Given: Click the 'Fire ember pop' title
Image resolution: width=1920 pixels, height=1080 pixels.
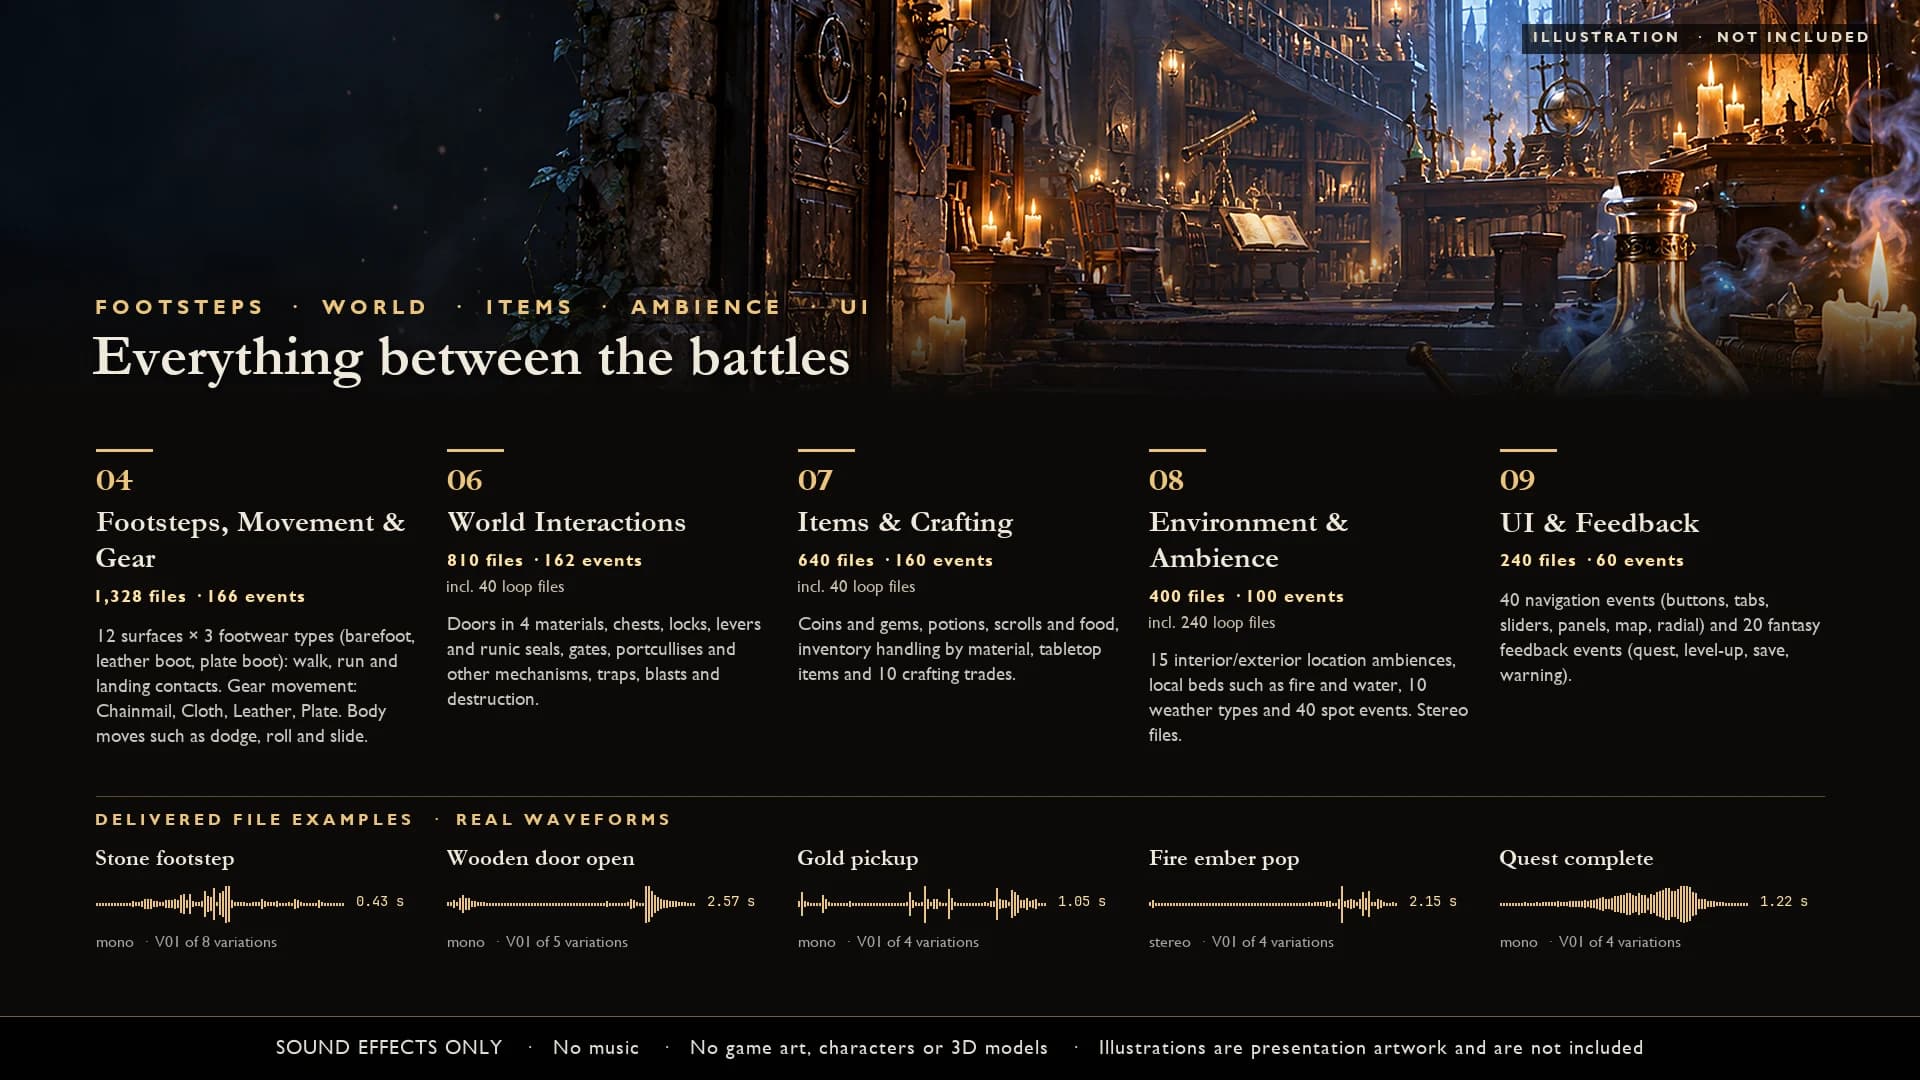Looking at the screenshot, I should pyautogui.click(x=1224, y=859).
